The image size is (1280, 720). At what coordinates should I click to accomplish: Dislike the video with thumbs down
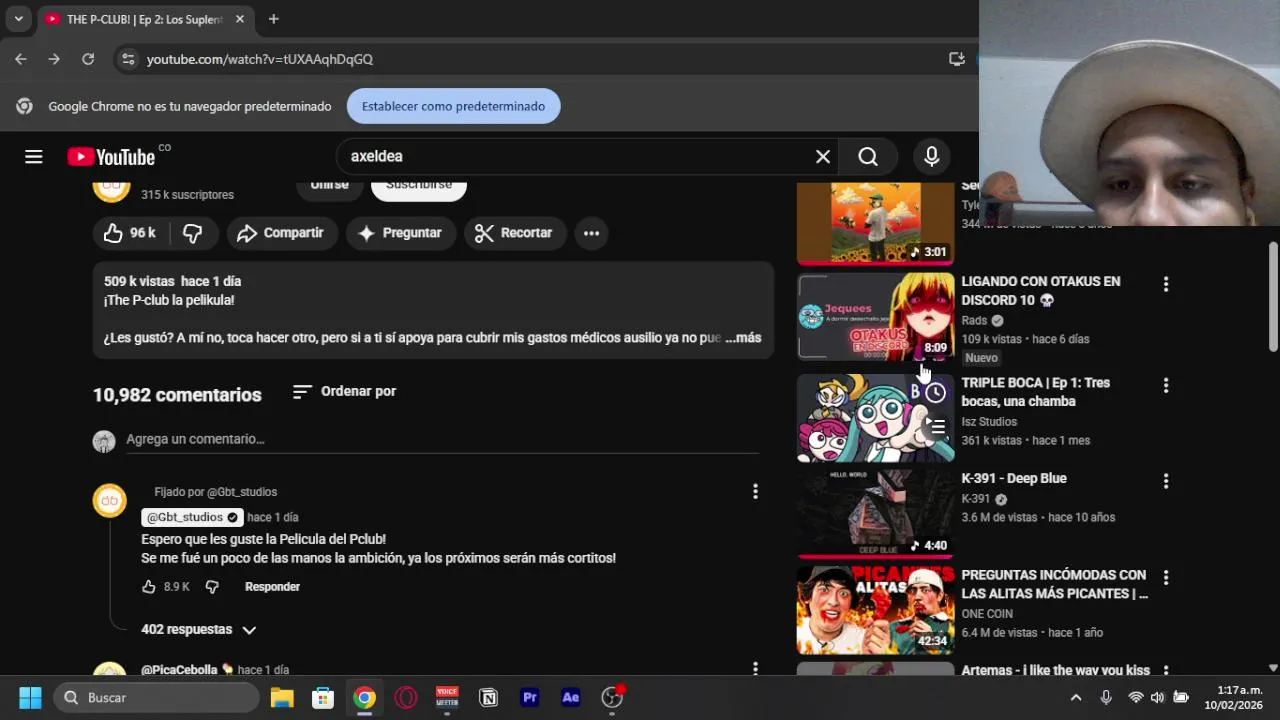pyautogui.click(x=193, y=233)
